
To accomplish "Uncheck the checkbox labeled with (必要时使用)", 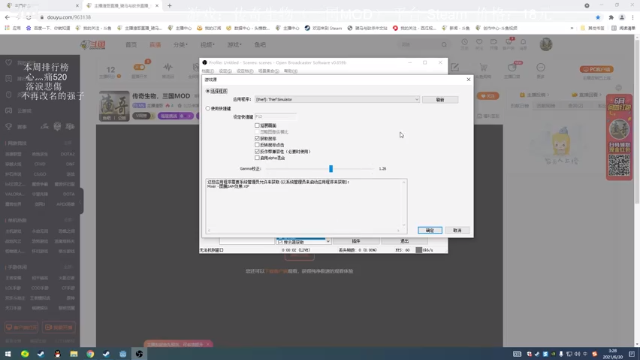I will click(257, 151).
